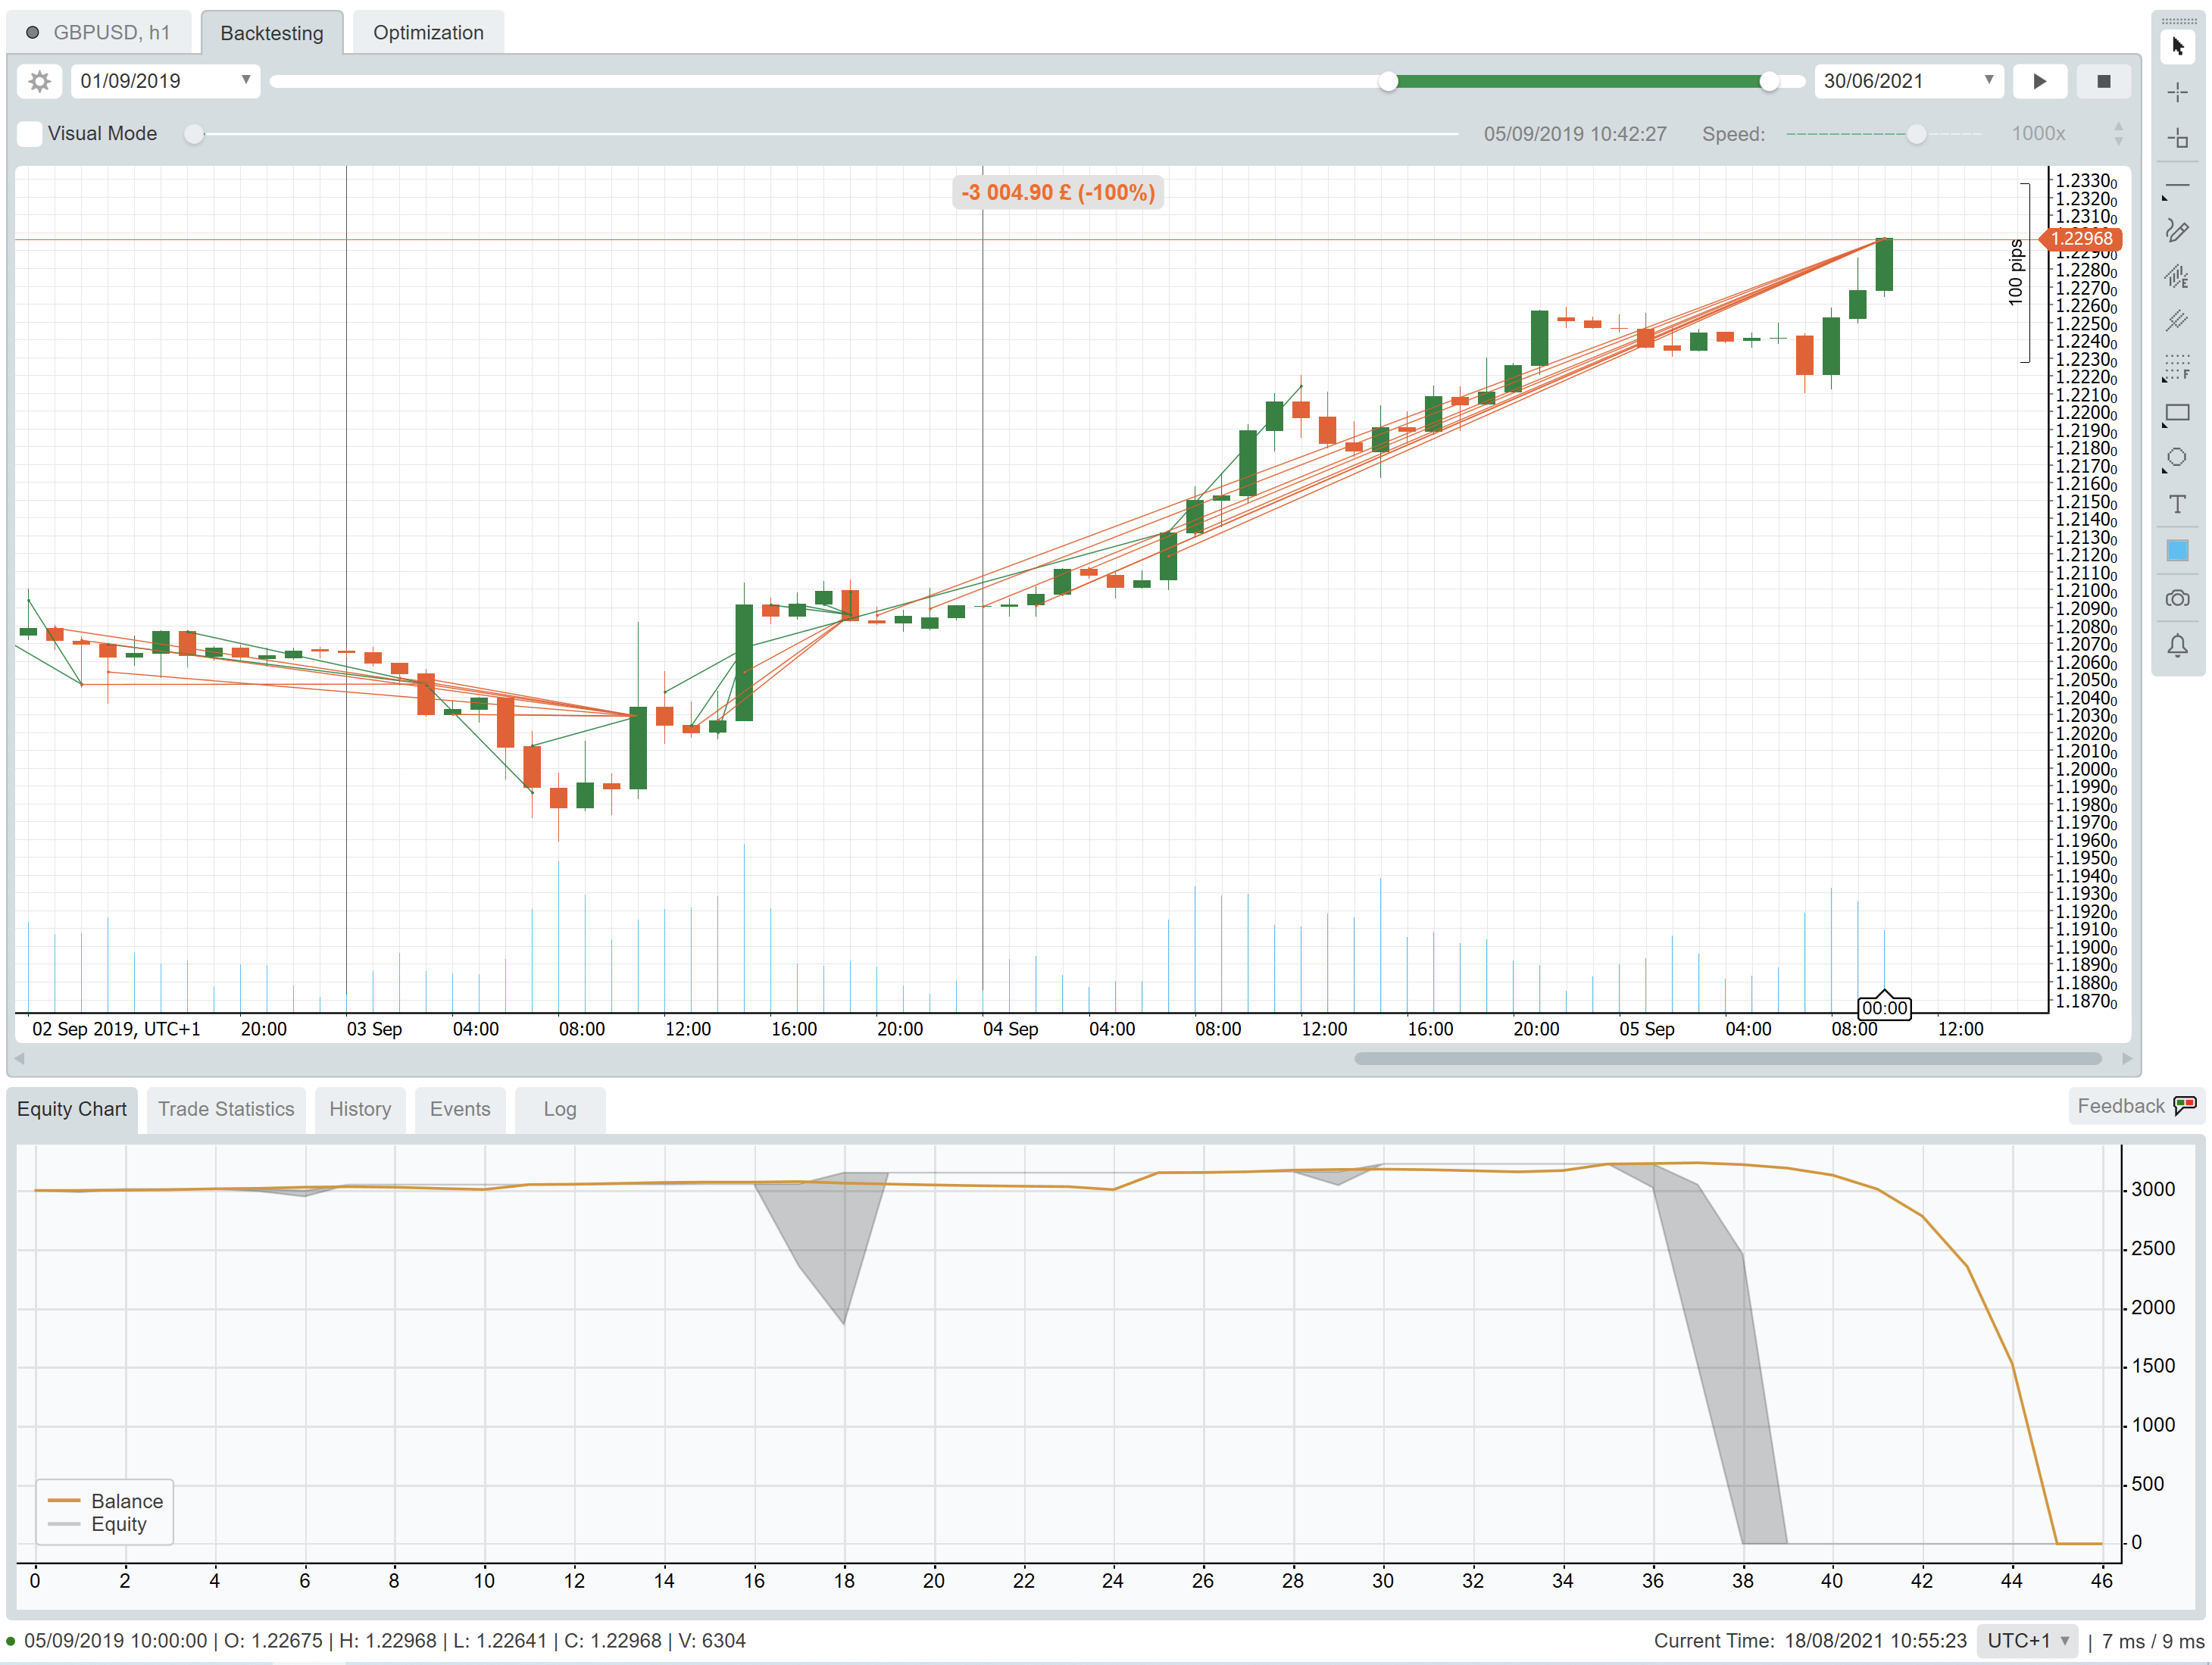Stop the backtest with stop button
This screenshot has height=1665, width=2212.
[x=2104, y=81]
